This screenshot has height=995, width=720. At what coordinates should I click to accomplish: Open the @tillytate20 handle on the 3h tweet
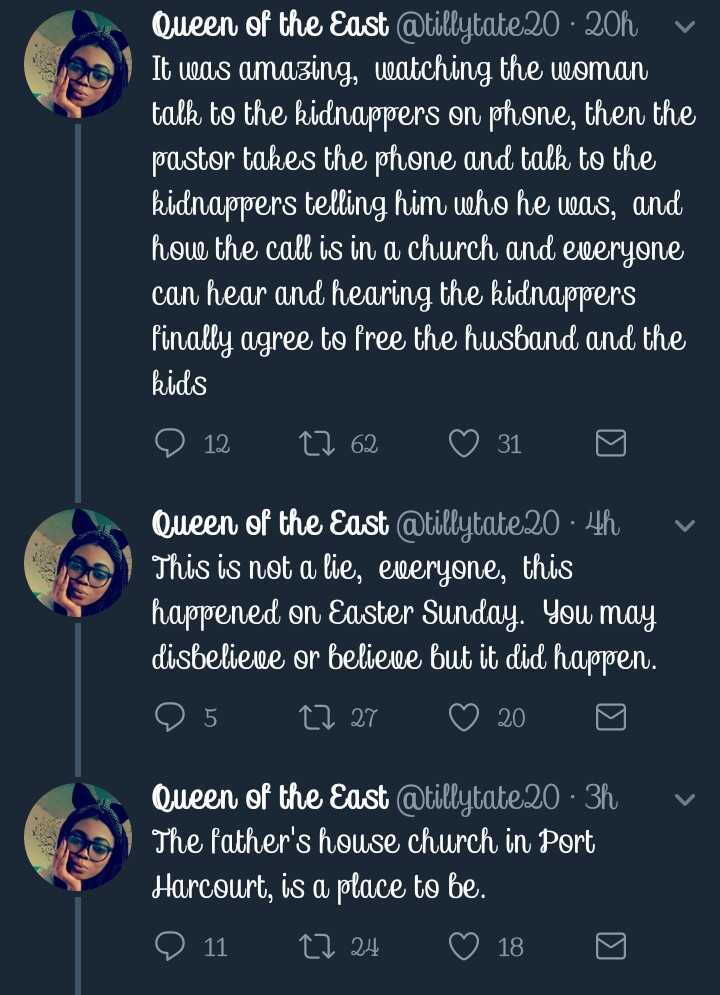pyautogui.click(x=478, y=798)
